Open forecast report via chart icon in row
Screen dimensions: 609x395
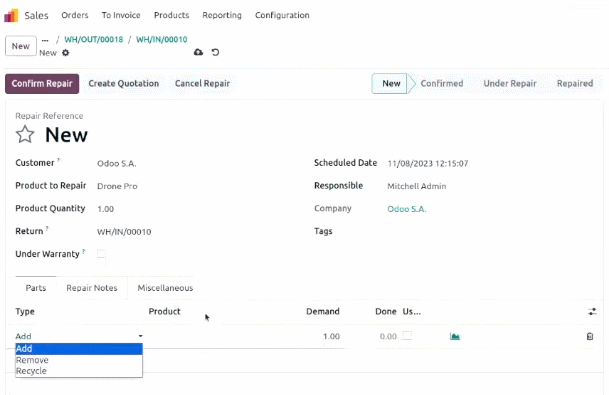(455, 336)
